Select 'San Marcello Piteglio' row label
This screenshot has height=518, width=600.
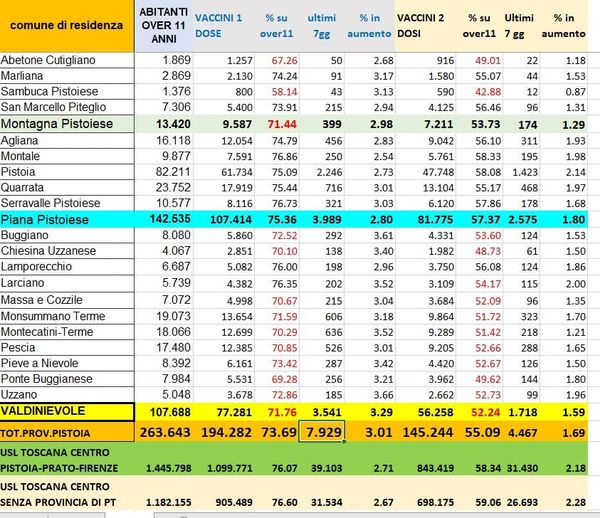pyautogui.click(x=67, y=107)
